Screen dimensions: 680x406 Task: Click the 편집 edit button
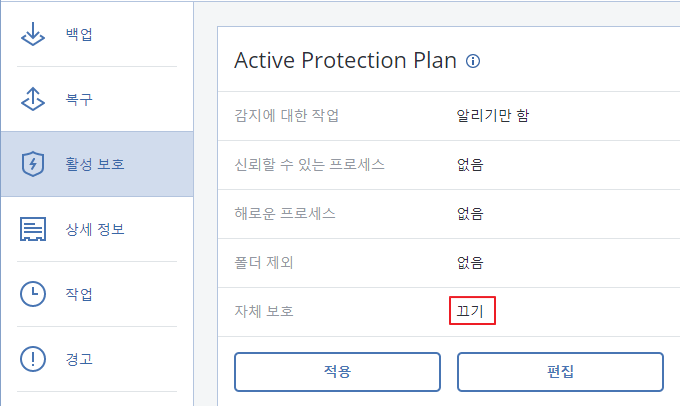(560, 372)
